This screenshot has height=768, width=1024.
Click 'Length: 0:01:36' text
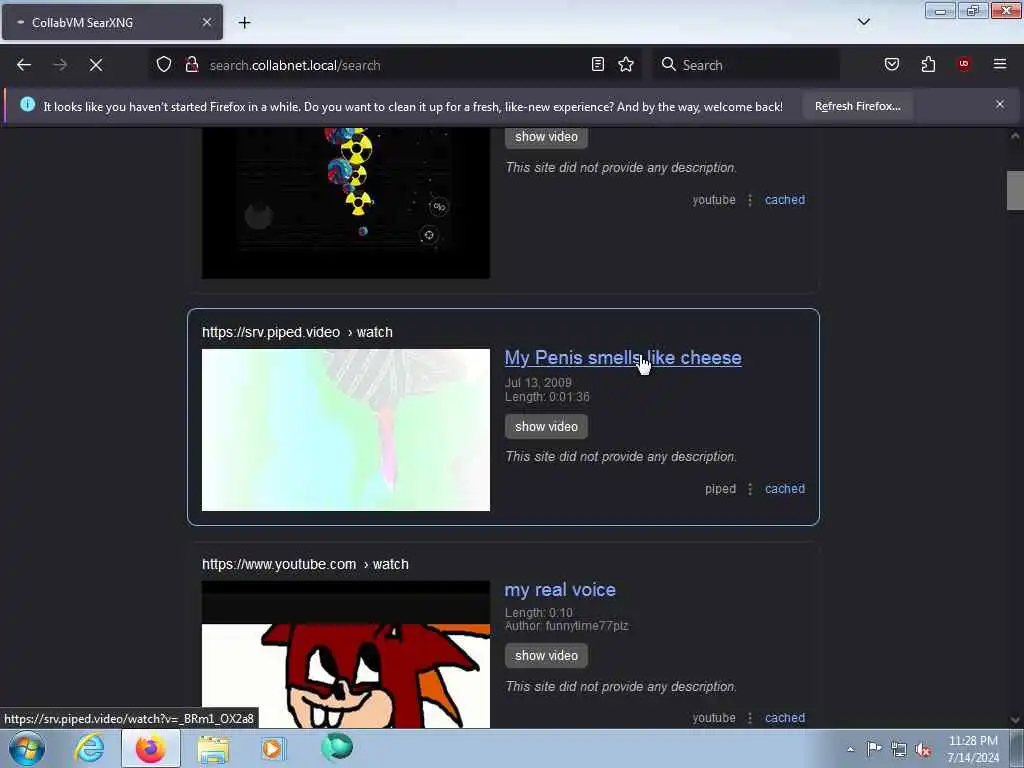(547, 397)
